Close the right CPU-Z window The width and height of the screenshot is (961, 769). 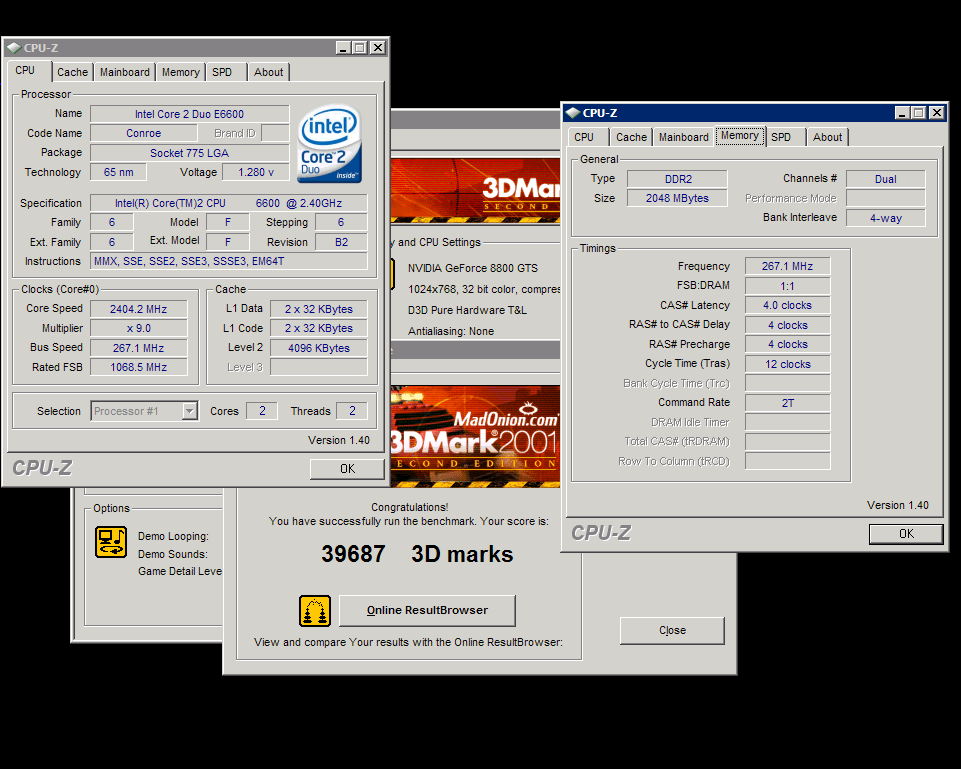point(936,113)
